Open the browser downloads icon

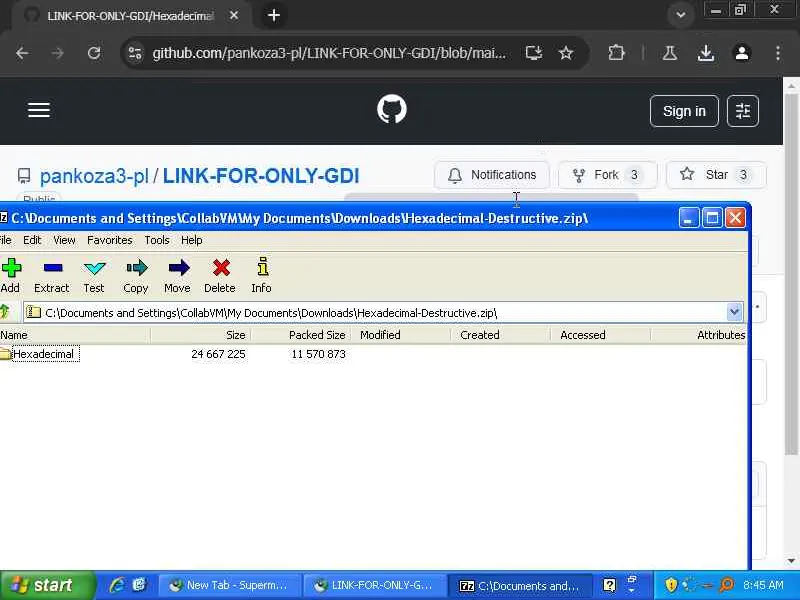click(706, 53)
